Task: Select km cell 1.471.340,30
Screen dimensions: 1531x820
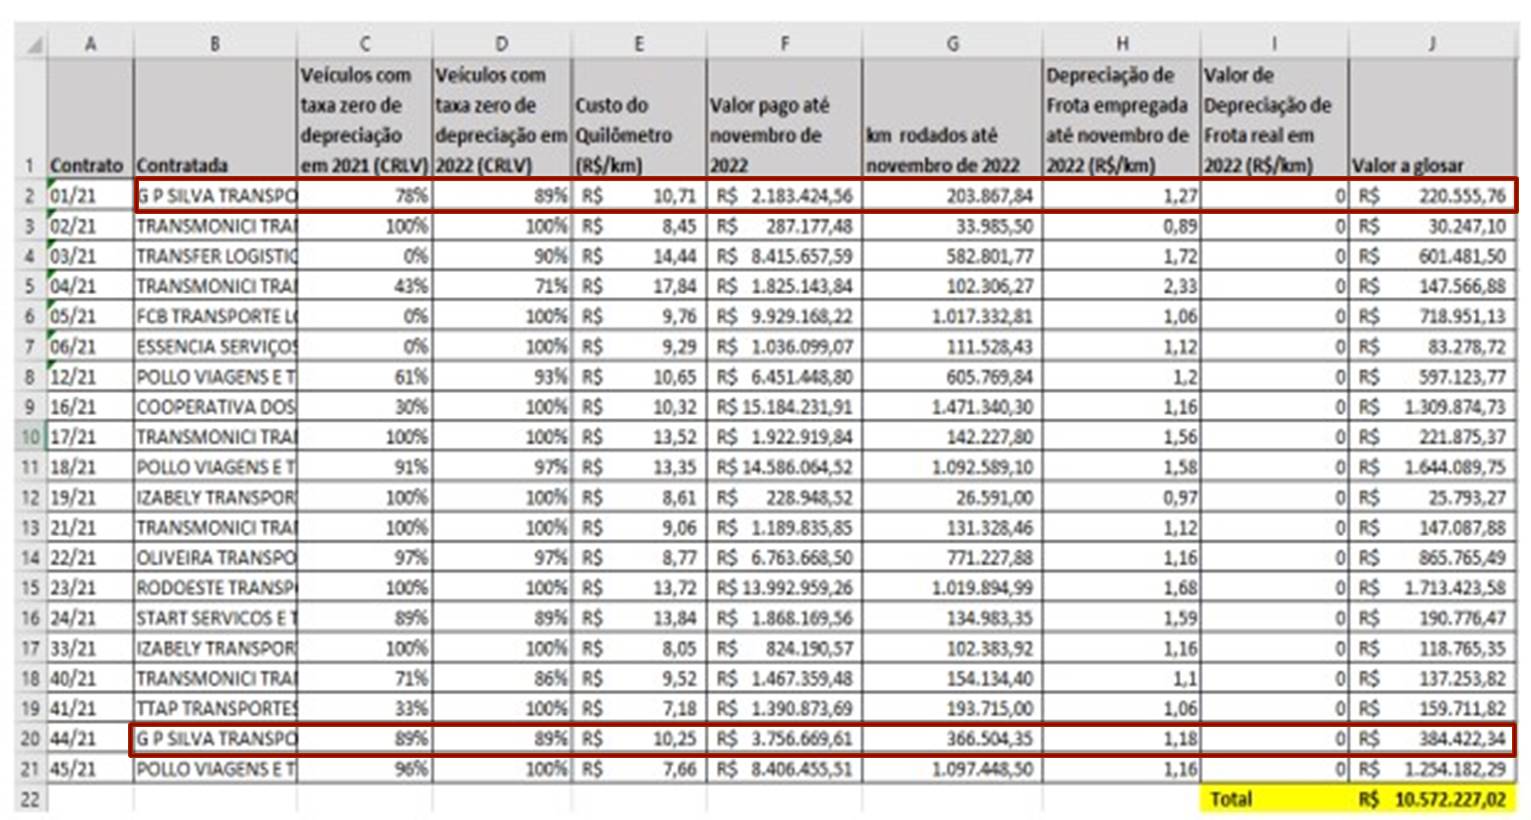Action: [951, 407]
